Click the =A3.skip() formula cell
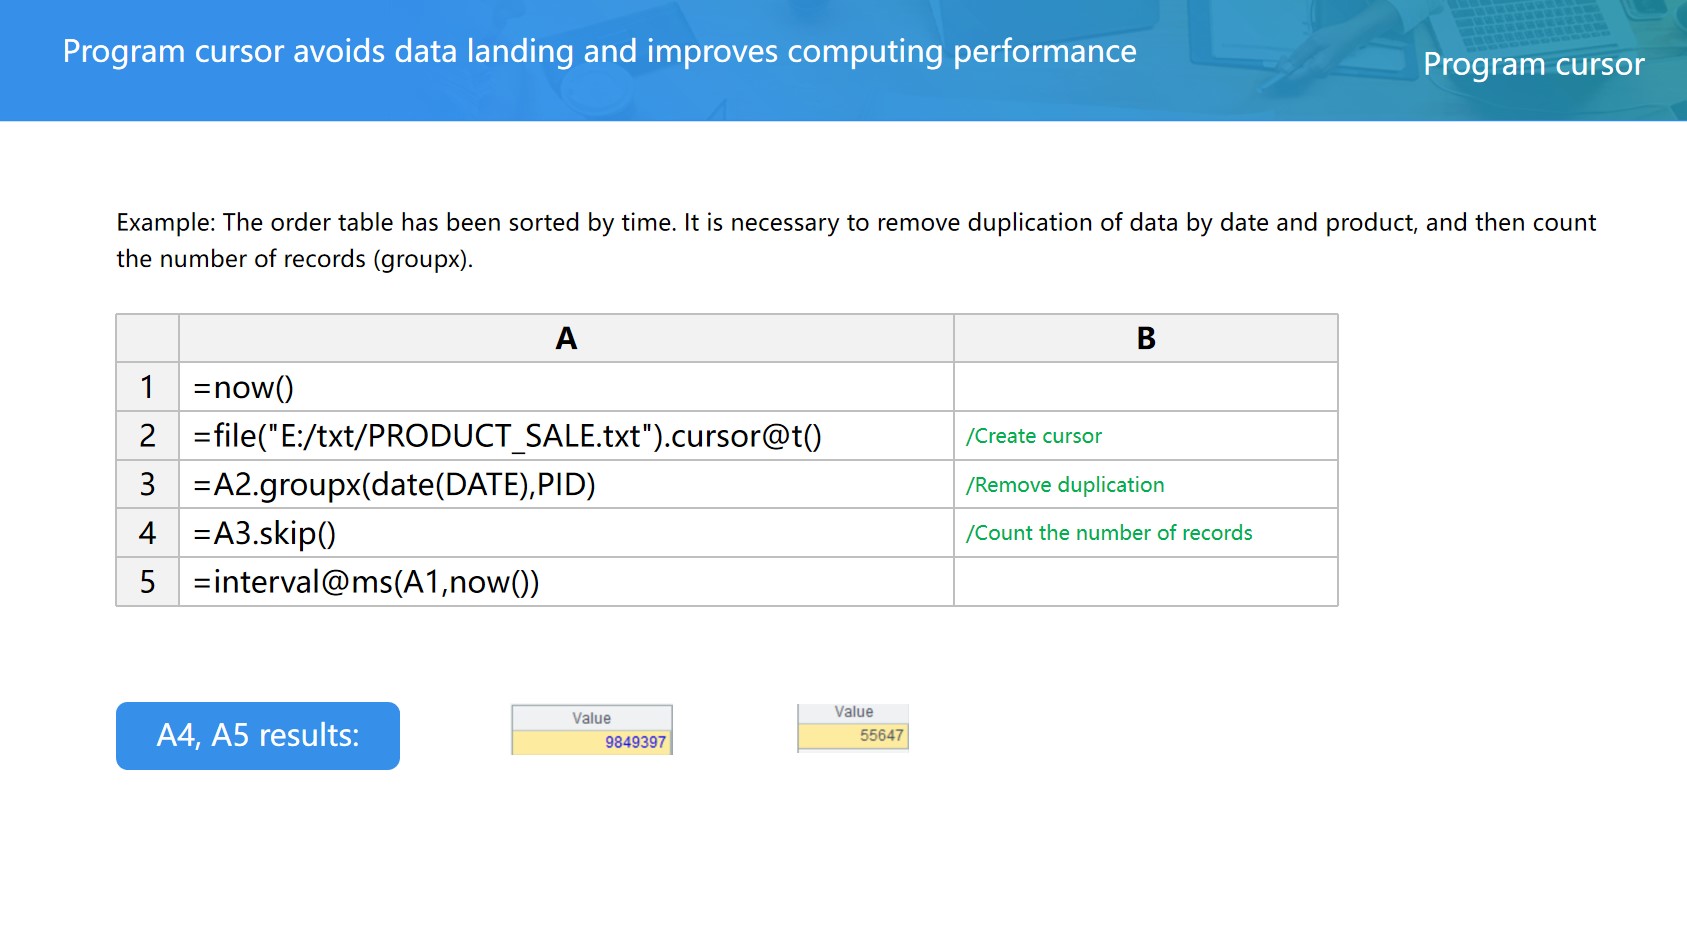 click(x=565, y=533)
